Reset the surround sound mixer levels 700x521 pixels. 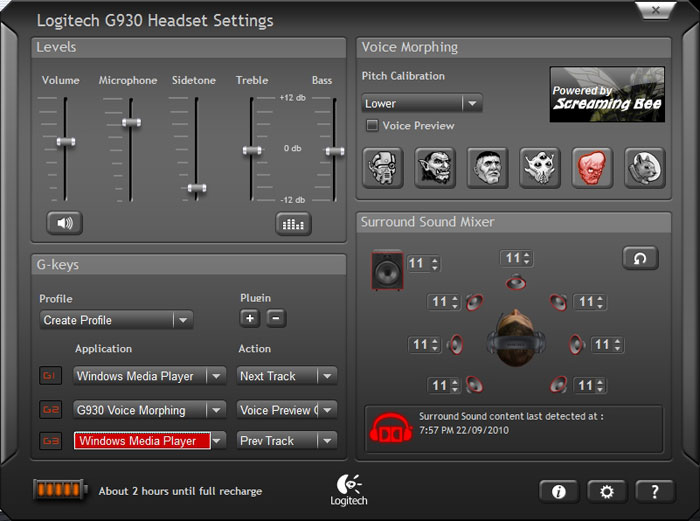640,258
